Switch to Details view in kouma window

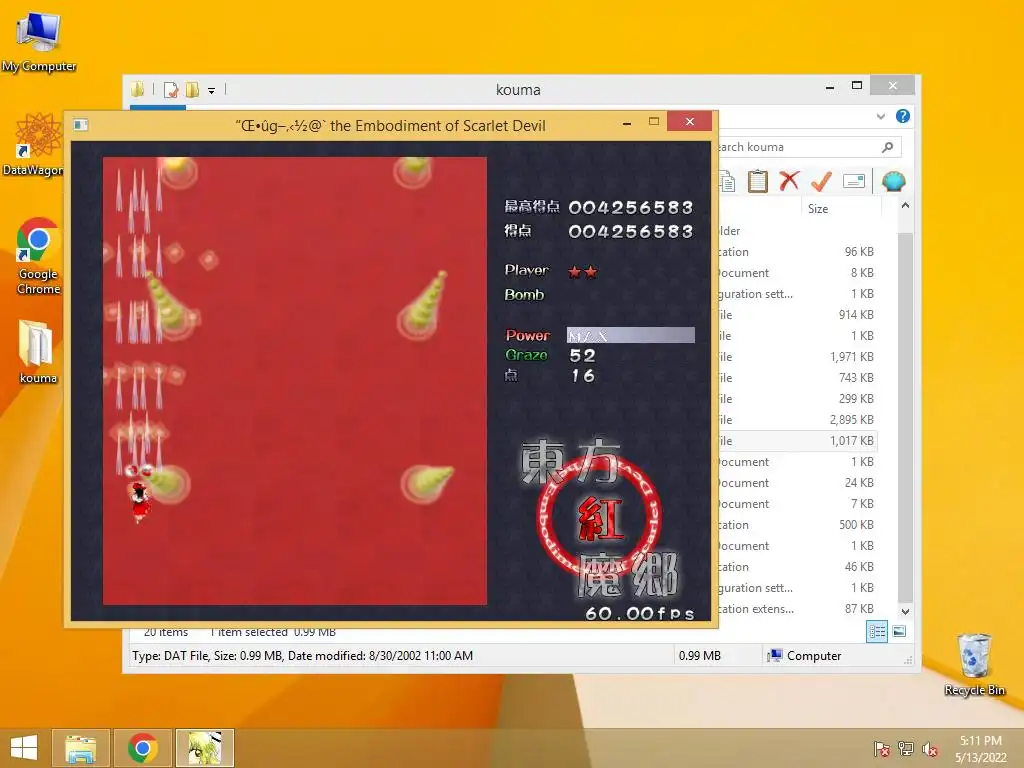[877, 632]
